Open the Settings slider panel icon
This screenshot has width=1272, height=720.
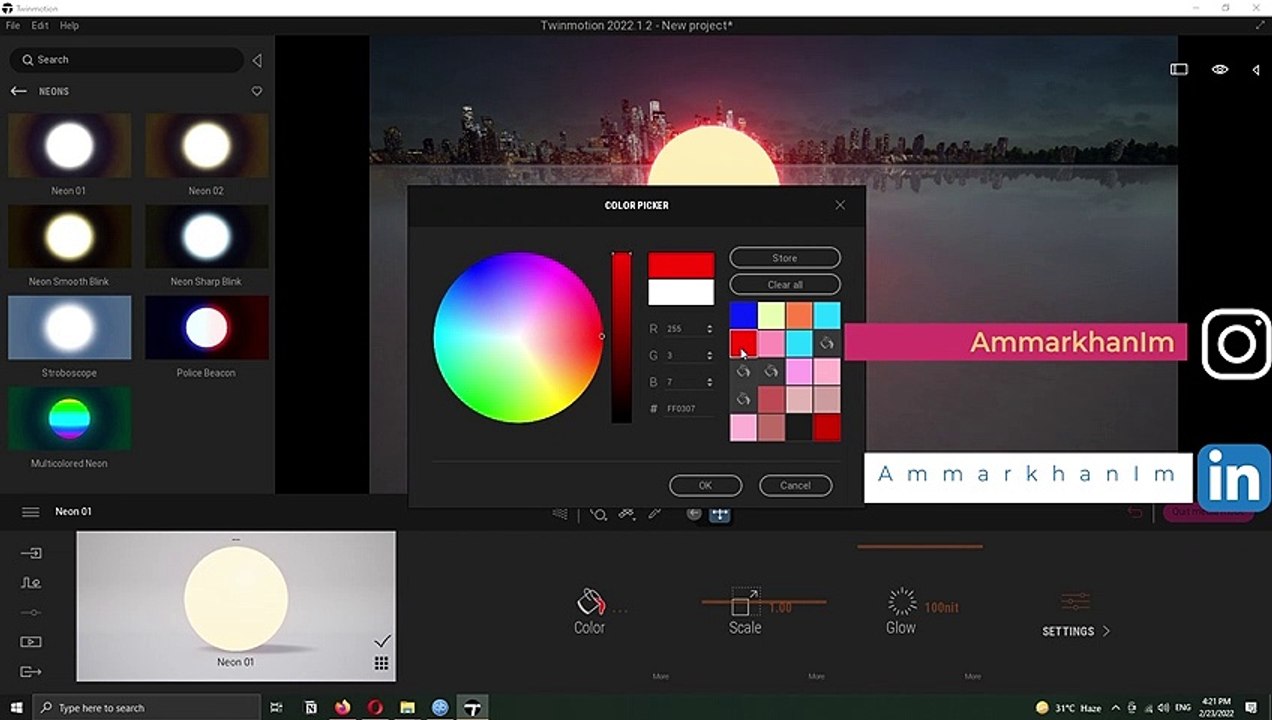pyautogui.click(x=31, y=612)
